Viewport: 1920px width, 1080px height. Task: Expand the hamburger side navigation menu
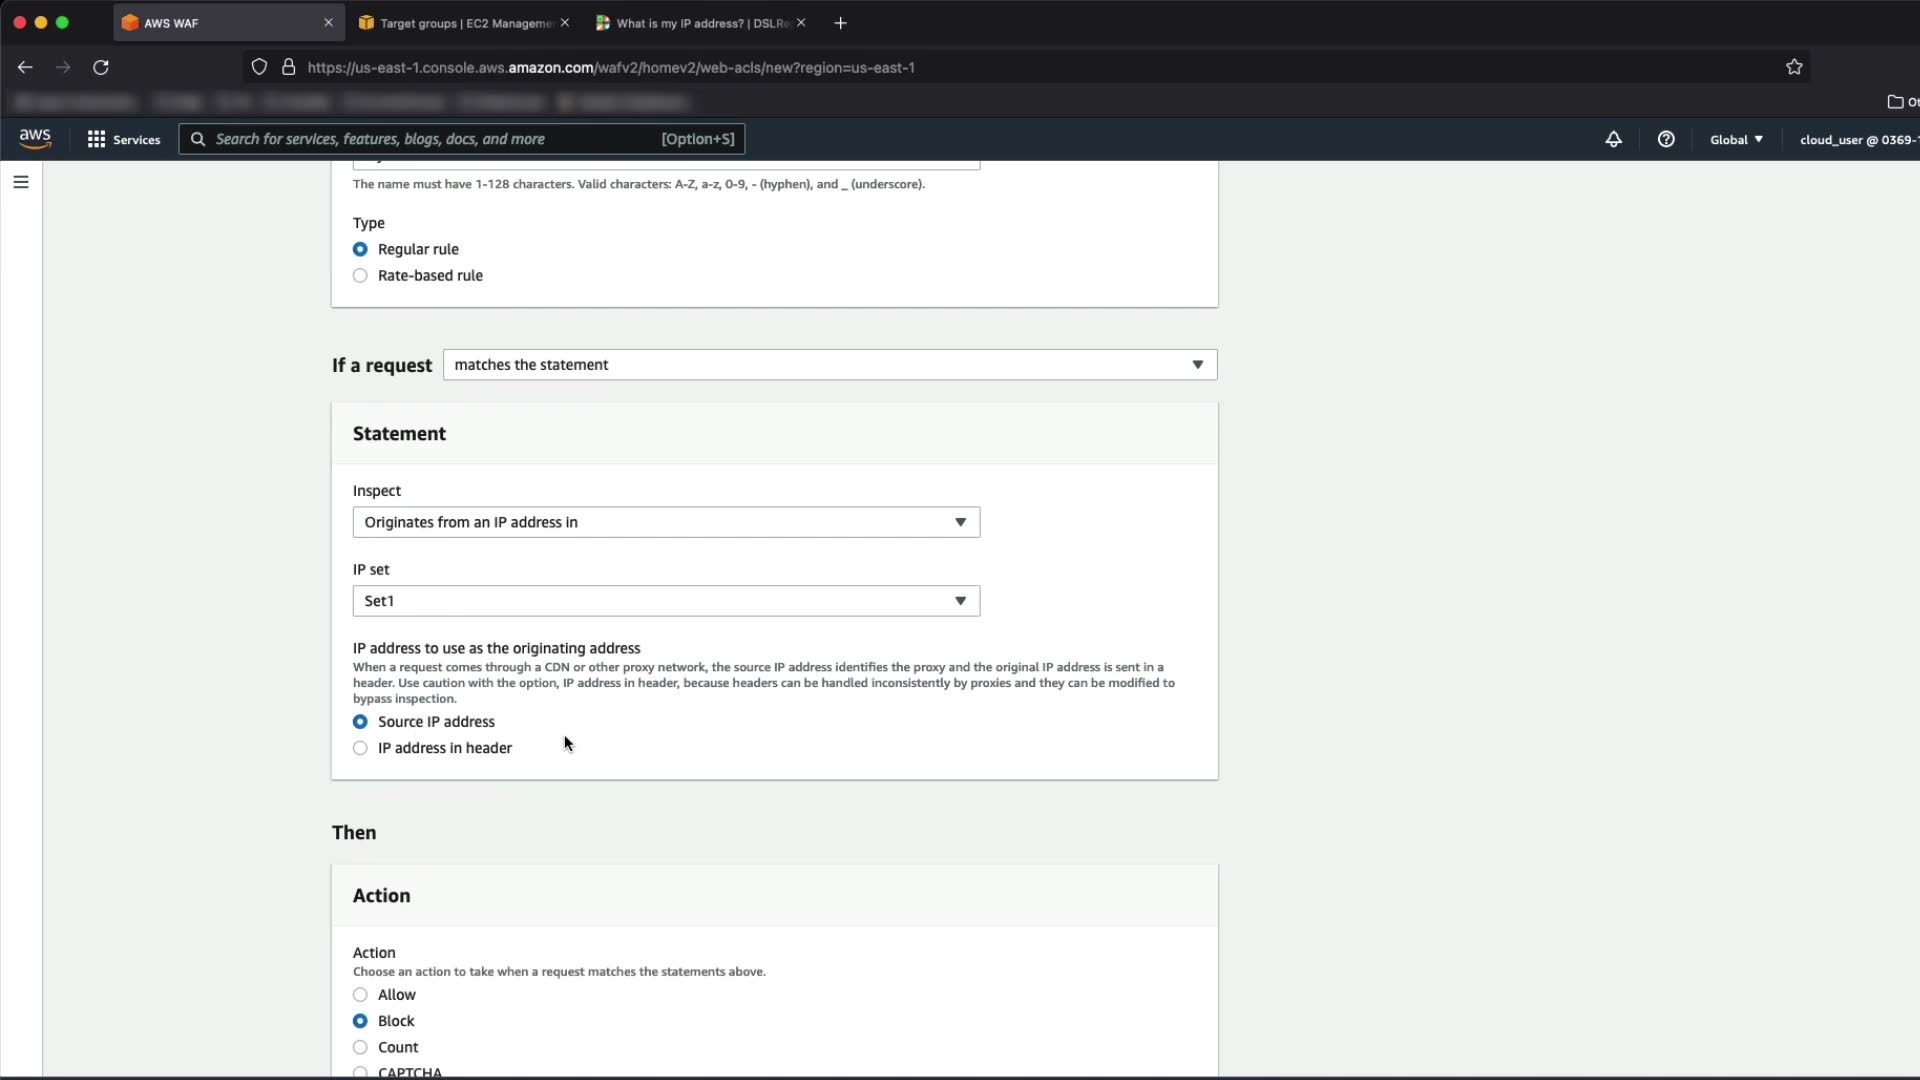[x=21, y=182]
